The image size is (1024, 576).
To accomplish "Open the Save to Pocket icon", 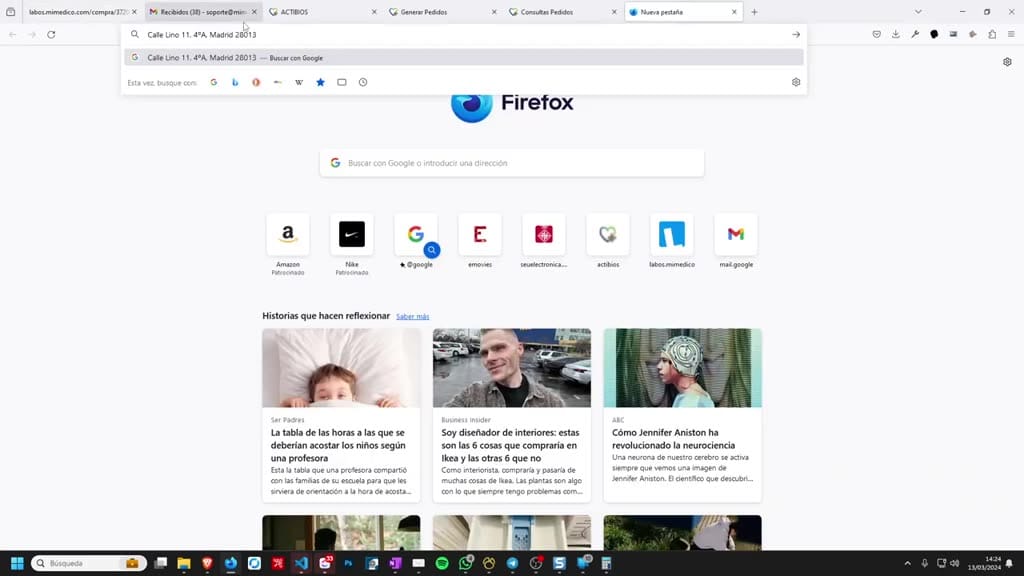I will pos(876,35).
